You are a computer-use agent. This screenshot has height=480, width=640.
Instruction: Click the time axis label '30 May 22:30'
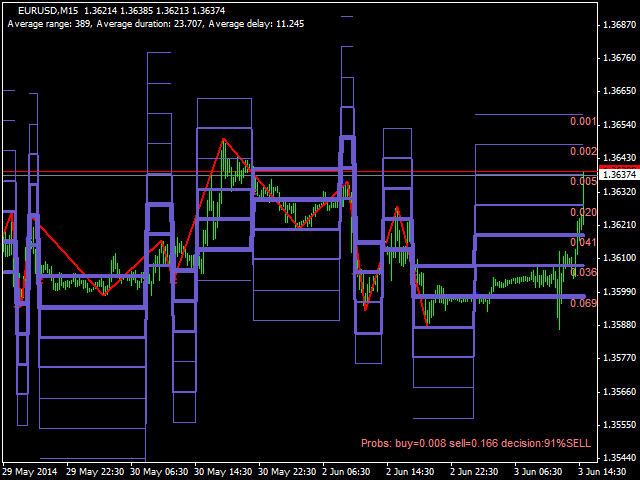click(x=287, y=472)
